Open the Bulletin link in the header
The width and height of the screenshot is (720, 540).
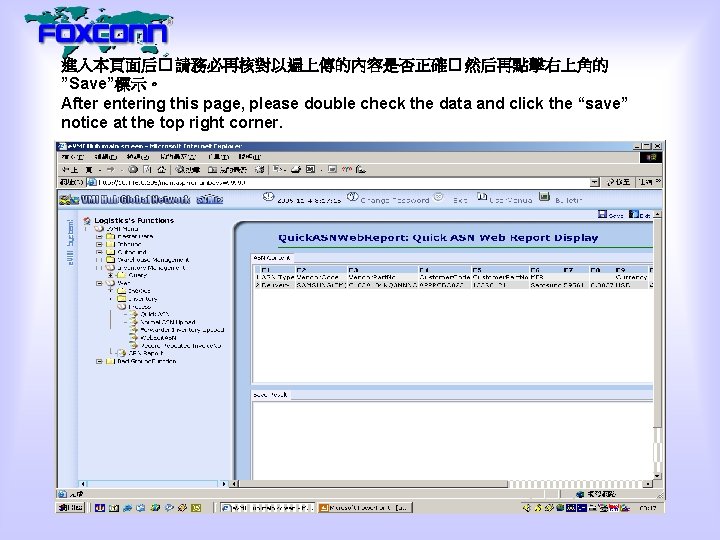(x=568, y=200)
